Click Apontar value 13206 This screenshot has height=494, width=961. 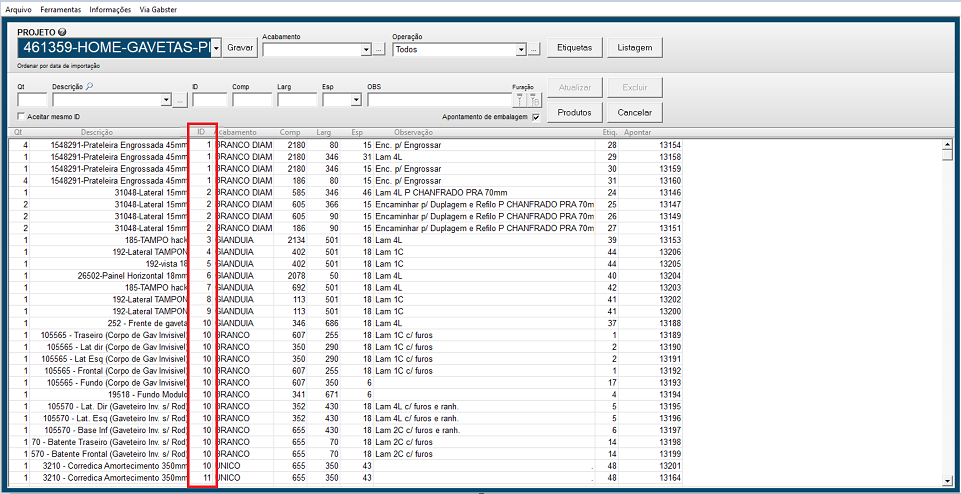669,252
